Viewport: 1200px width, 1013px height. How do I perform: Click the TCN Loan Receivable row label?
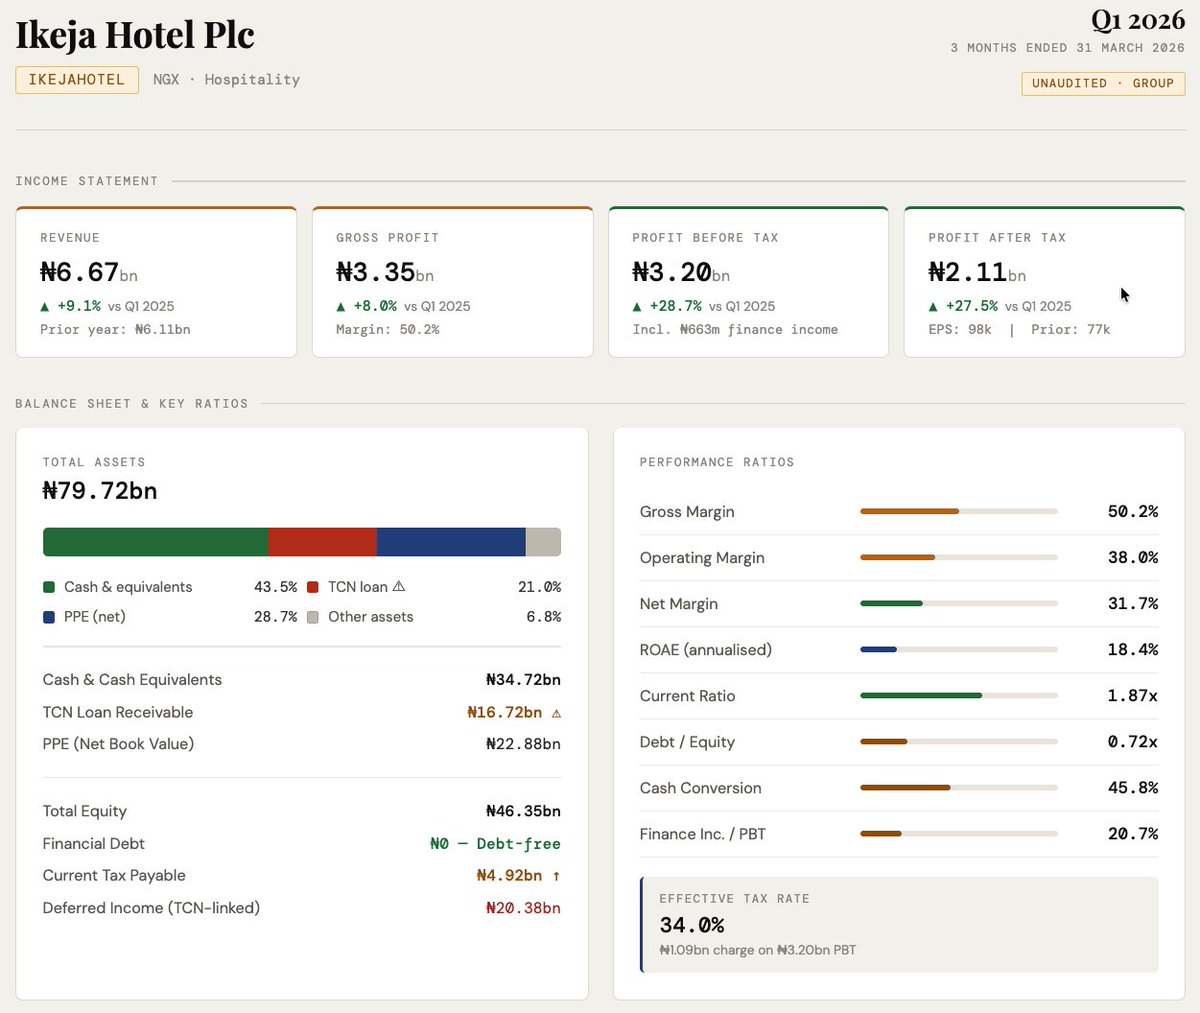118,713
